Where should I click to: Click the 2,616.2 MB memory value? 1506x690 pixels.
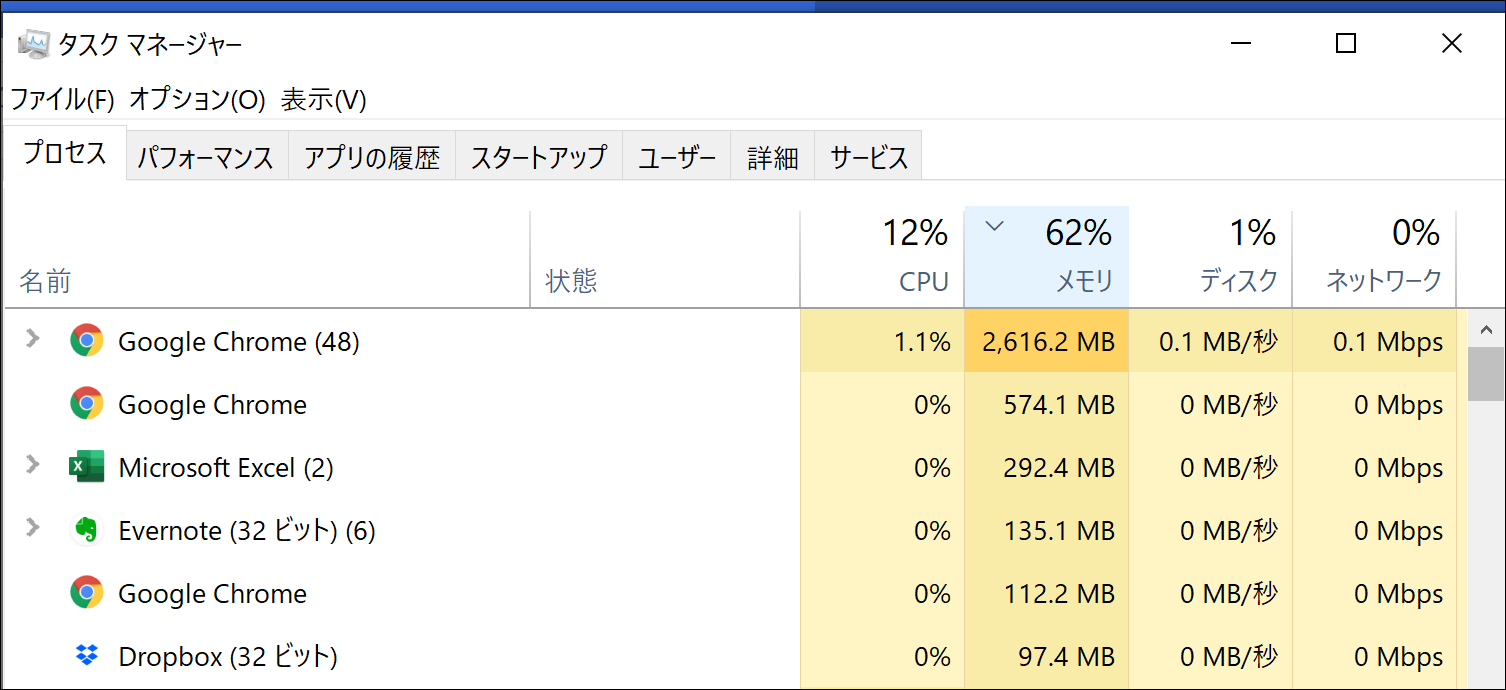point(1048,342)
